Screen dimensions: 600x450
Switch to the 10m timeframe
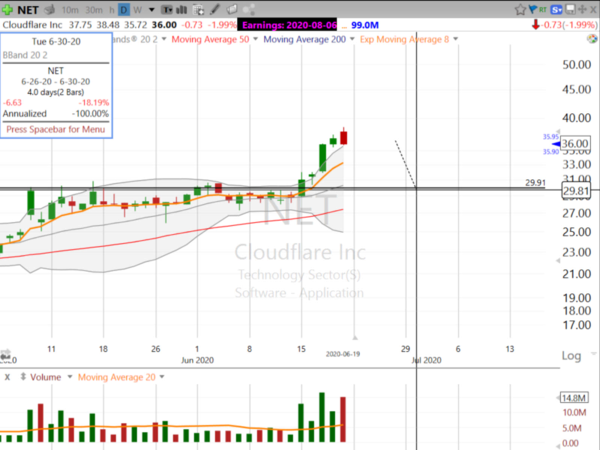(72, 10)
